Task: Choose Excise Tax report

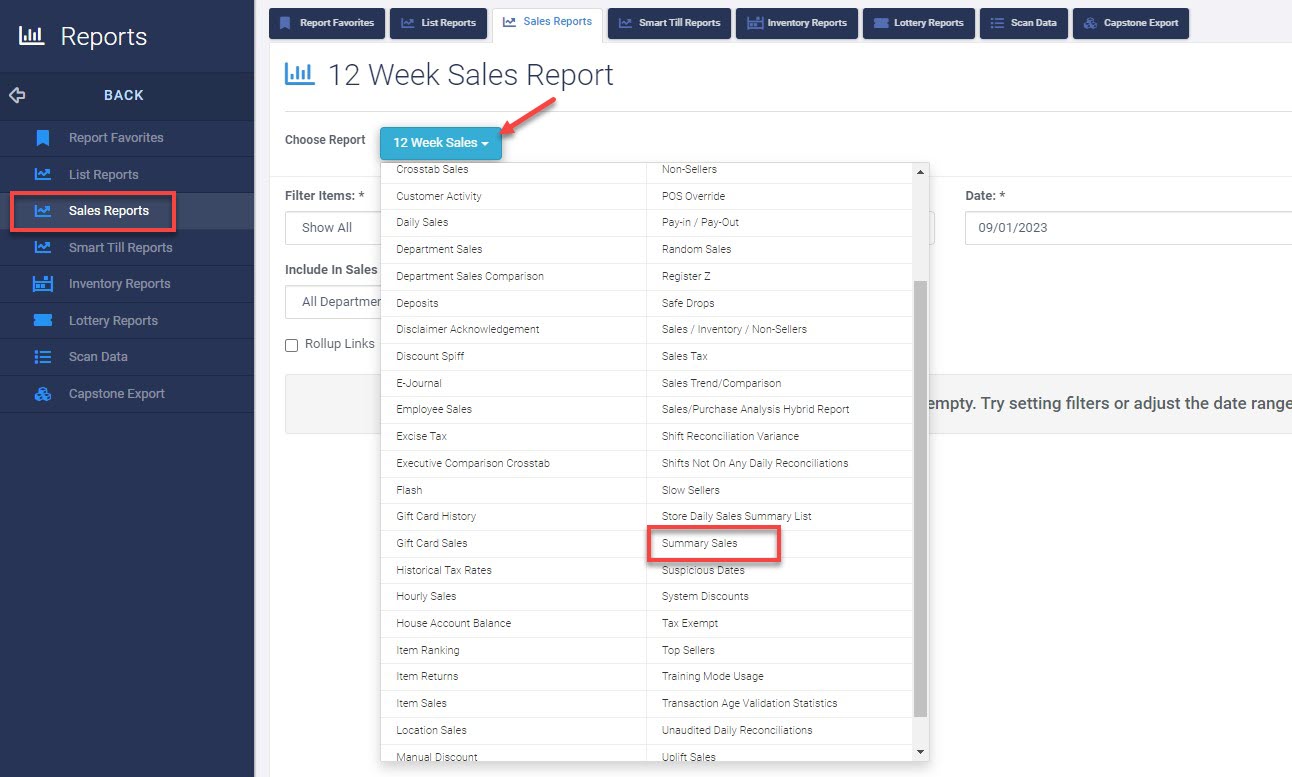Action: click(421, 436)
